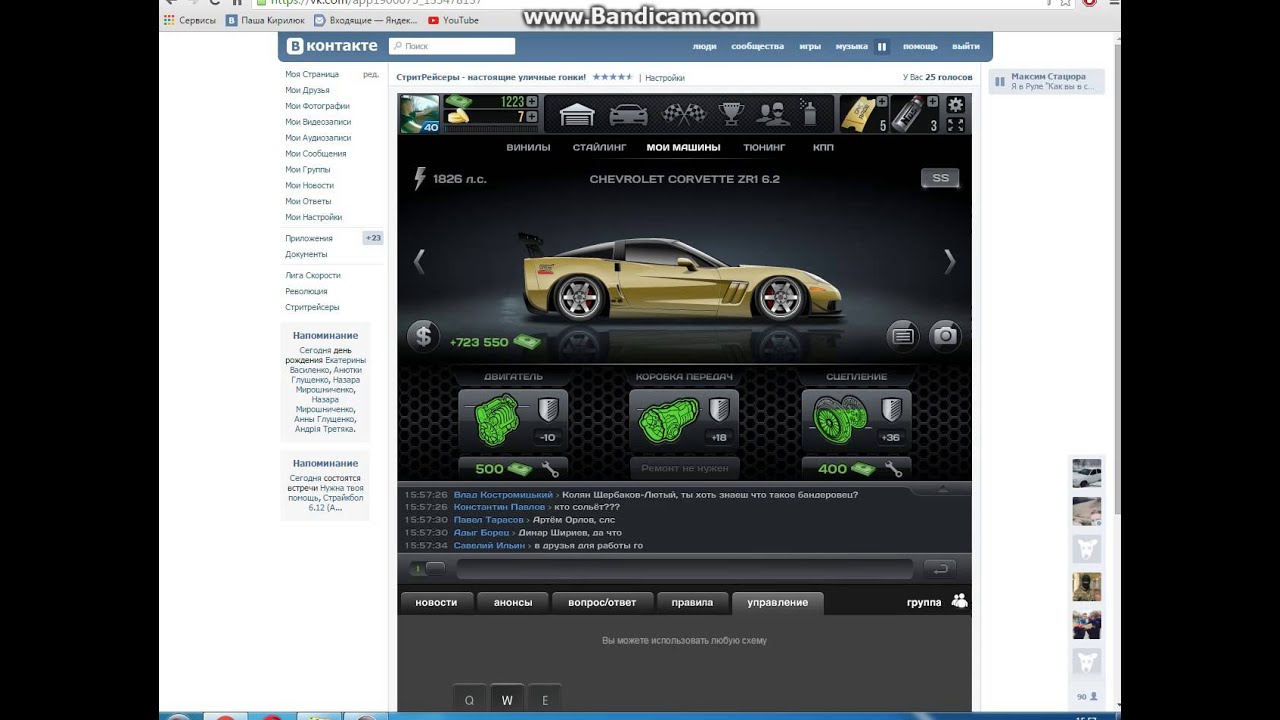Open the вопрос/ответ tab
The width and height of the screenshot is (1280, 720).
click(602, 602)
